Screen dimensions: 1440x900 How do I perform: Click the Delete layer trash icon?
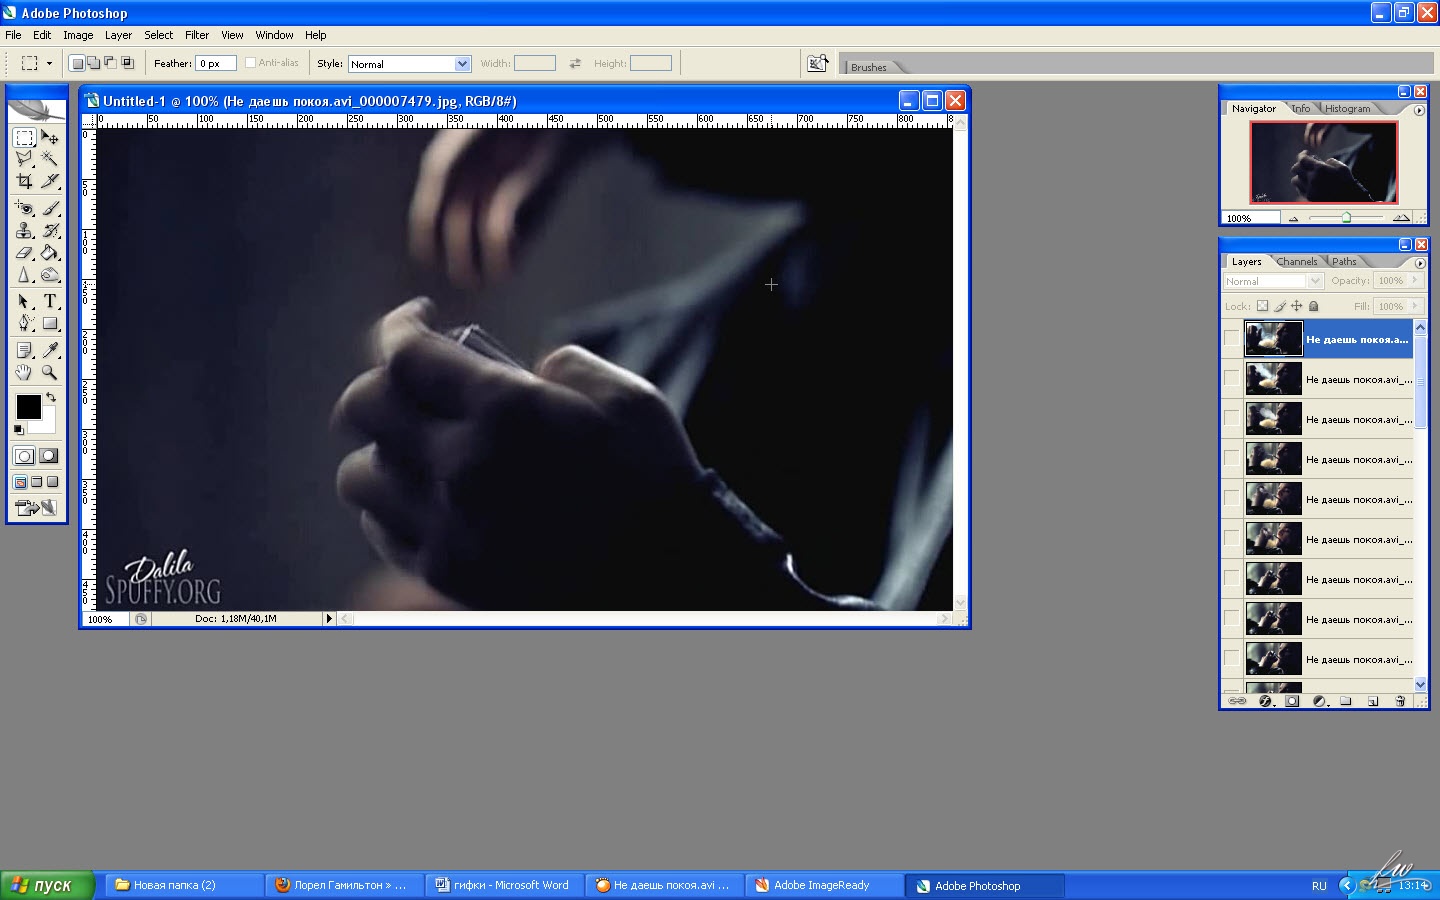pyautogui.click(x=1400, y=701)
